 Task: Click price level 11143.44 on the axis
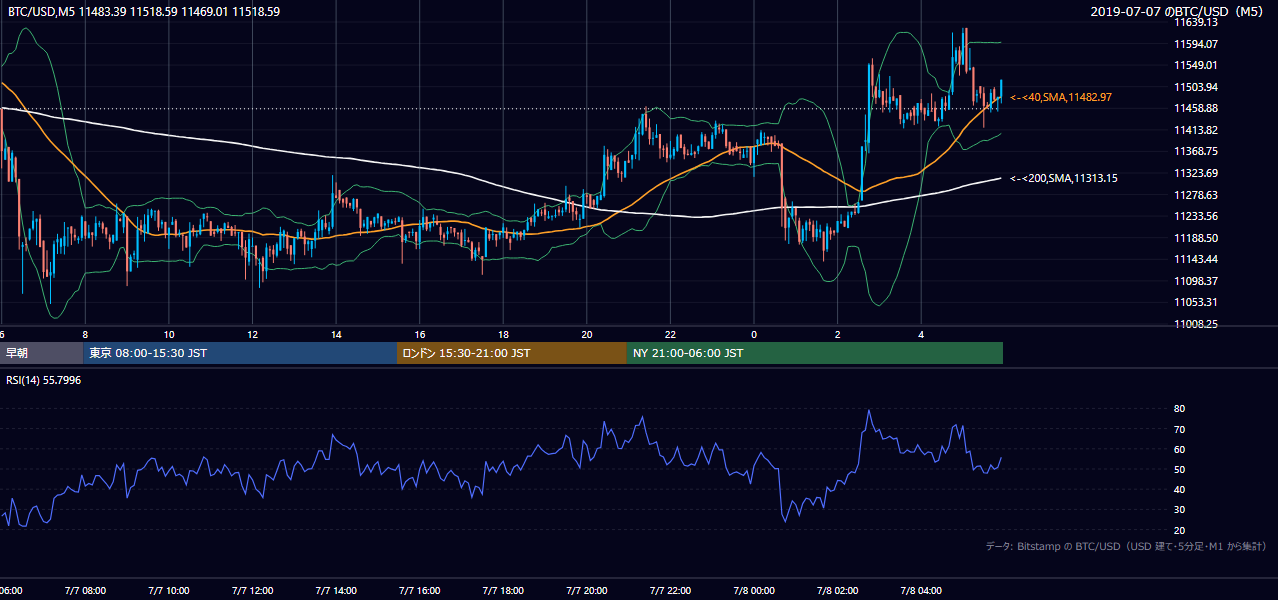(x=1196, y=259)
